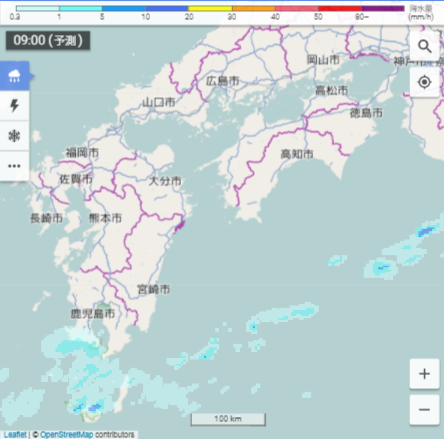444x439 pixels.
Task: Click the yellow 20 mm/h legend swatch
Action: pyautogui.click(x=210, y=8)
